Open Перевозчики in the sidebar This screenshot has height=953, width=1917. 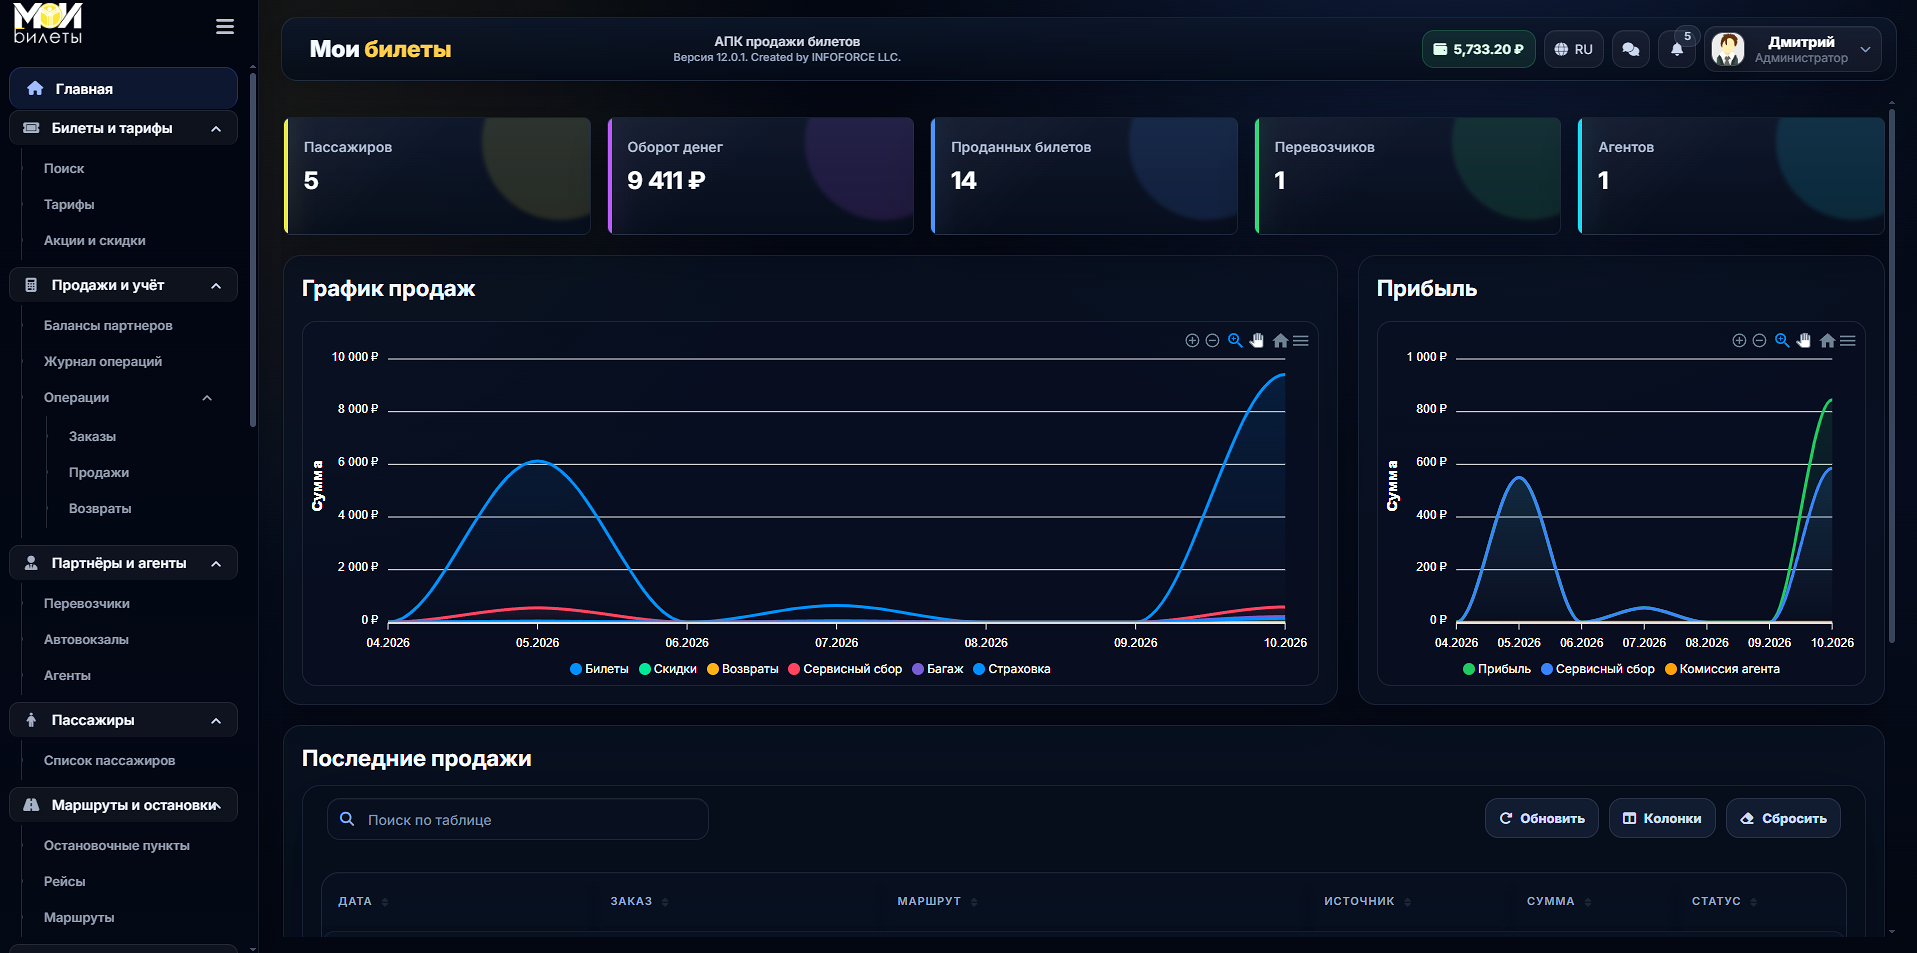coord(87,603)
